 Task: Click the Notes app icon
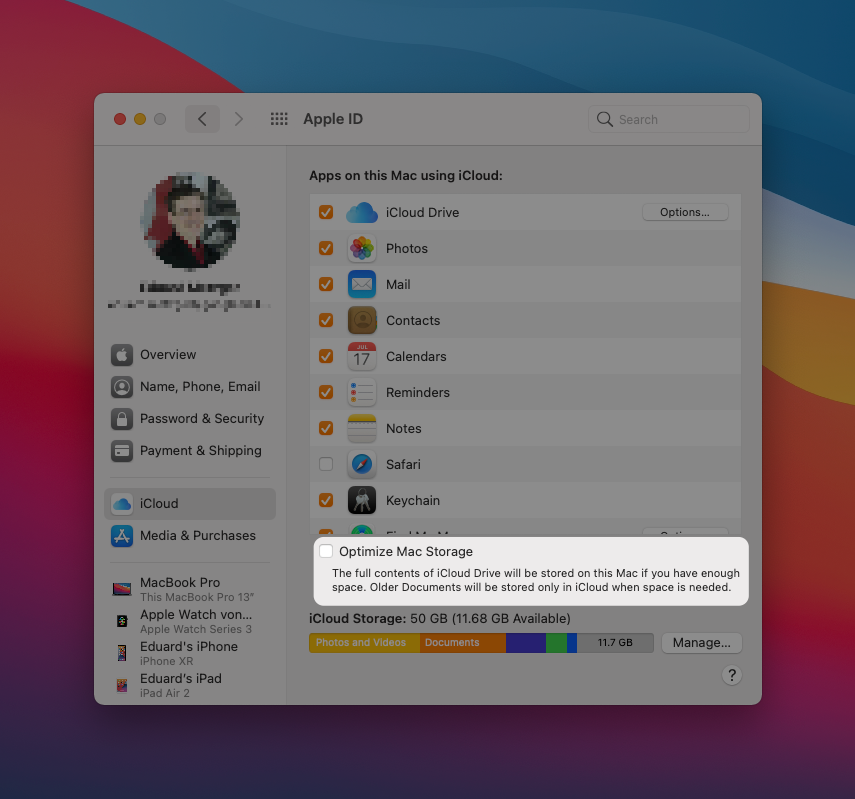coord(362,428)
